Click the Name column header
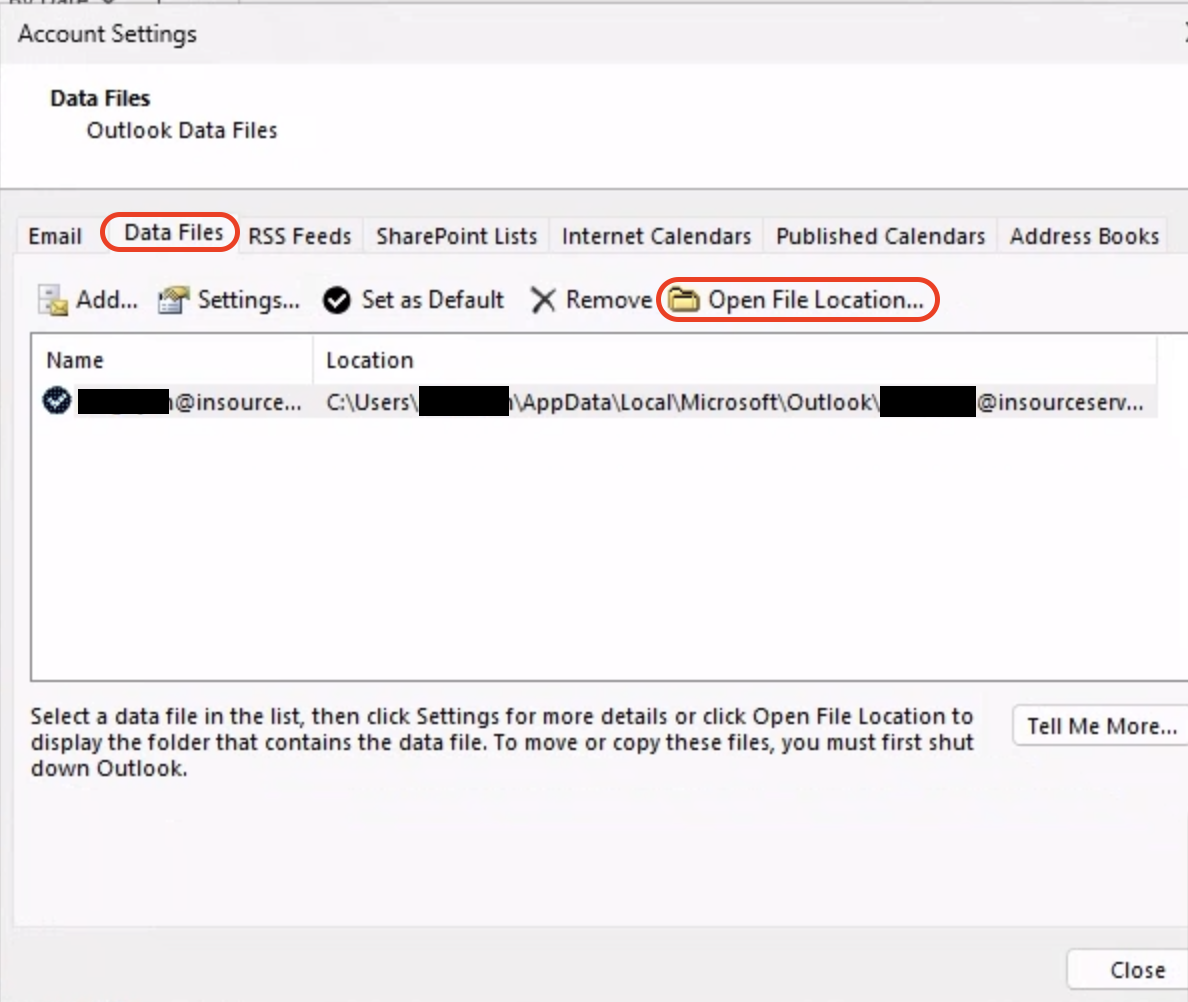Screen dimensions: 1188x1002 pos(172,361)
